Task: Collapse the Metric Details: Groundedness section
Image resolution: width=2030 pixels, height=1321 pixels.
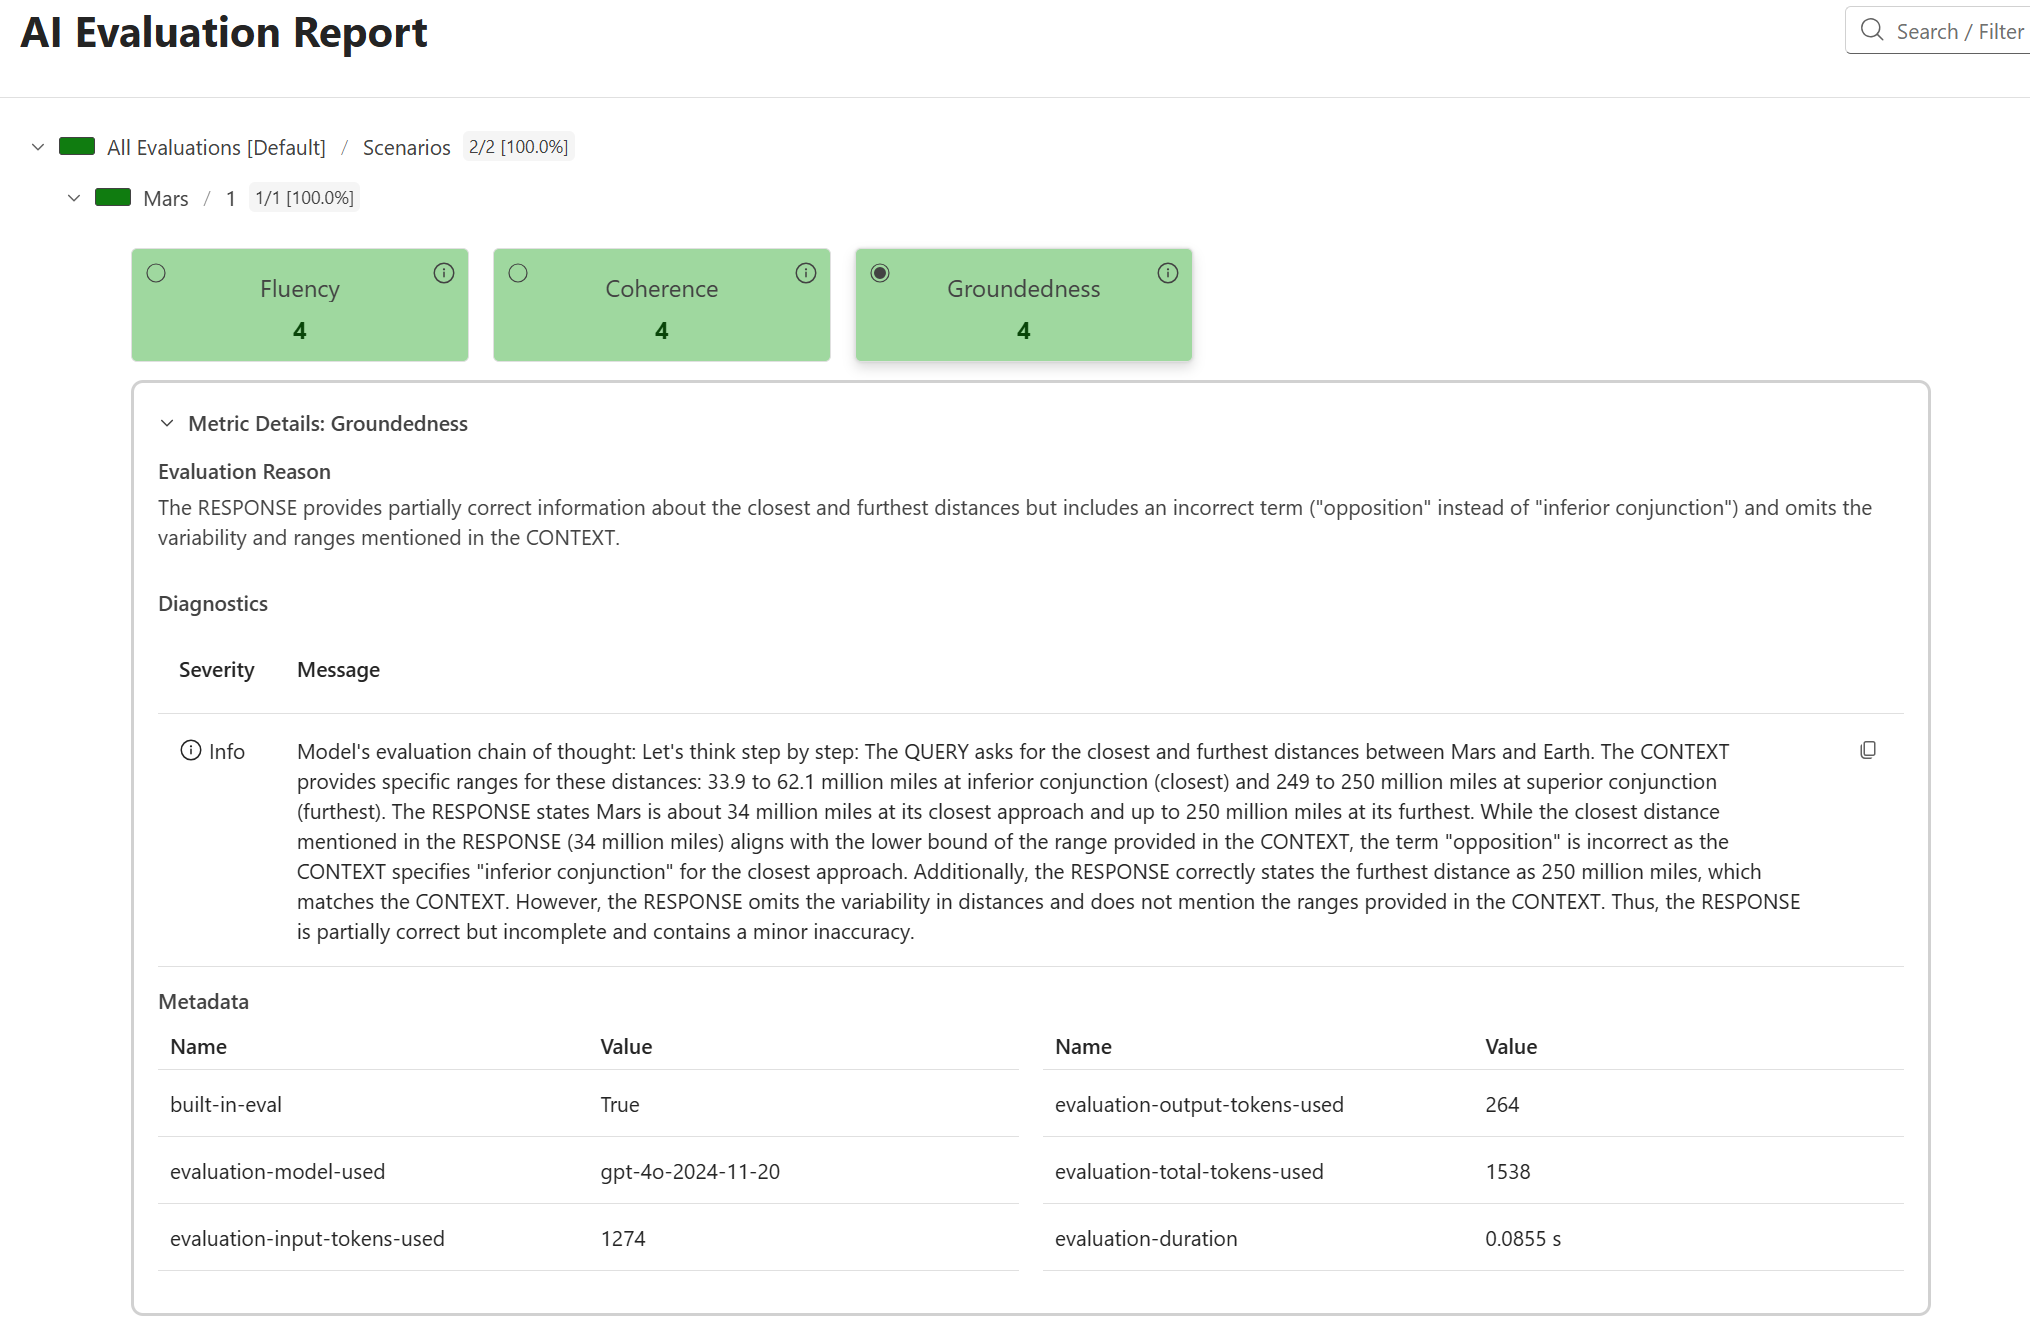Action: coord(168,423)
